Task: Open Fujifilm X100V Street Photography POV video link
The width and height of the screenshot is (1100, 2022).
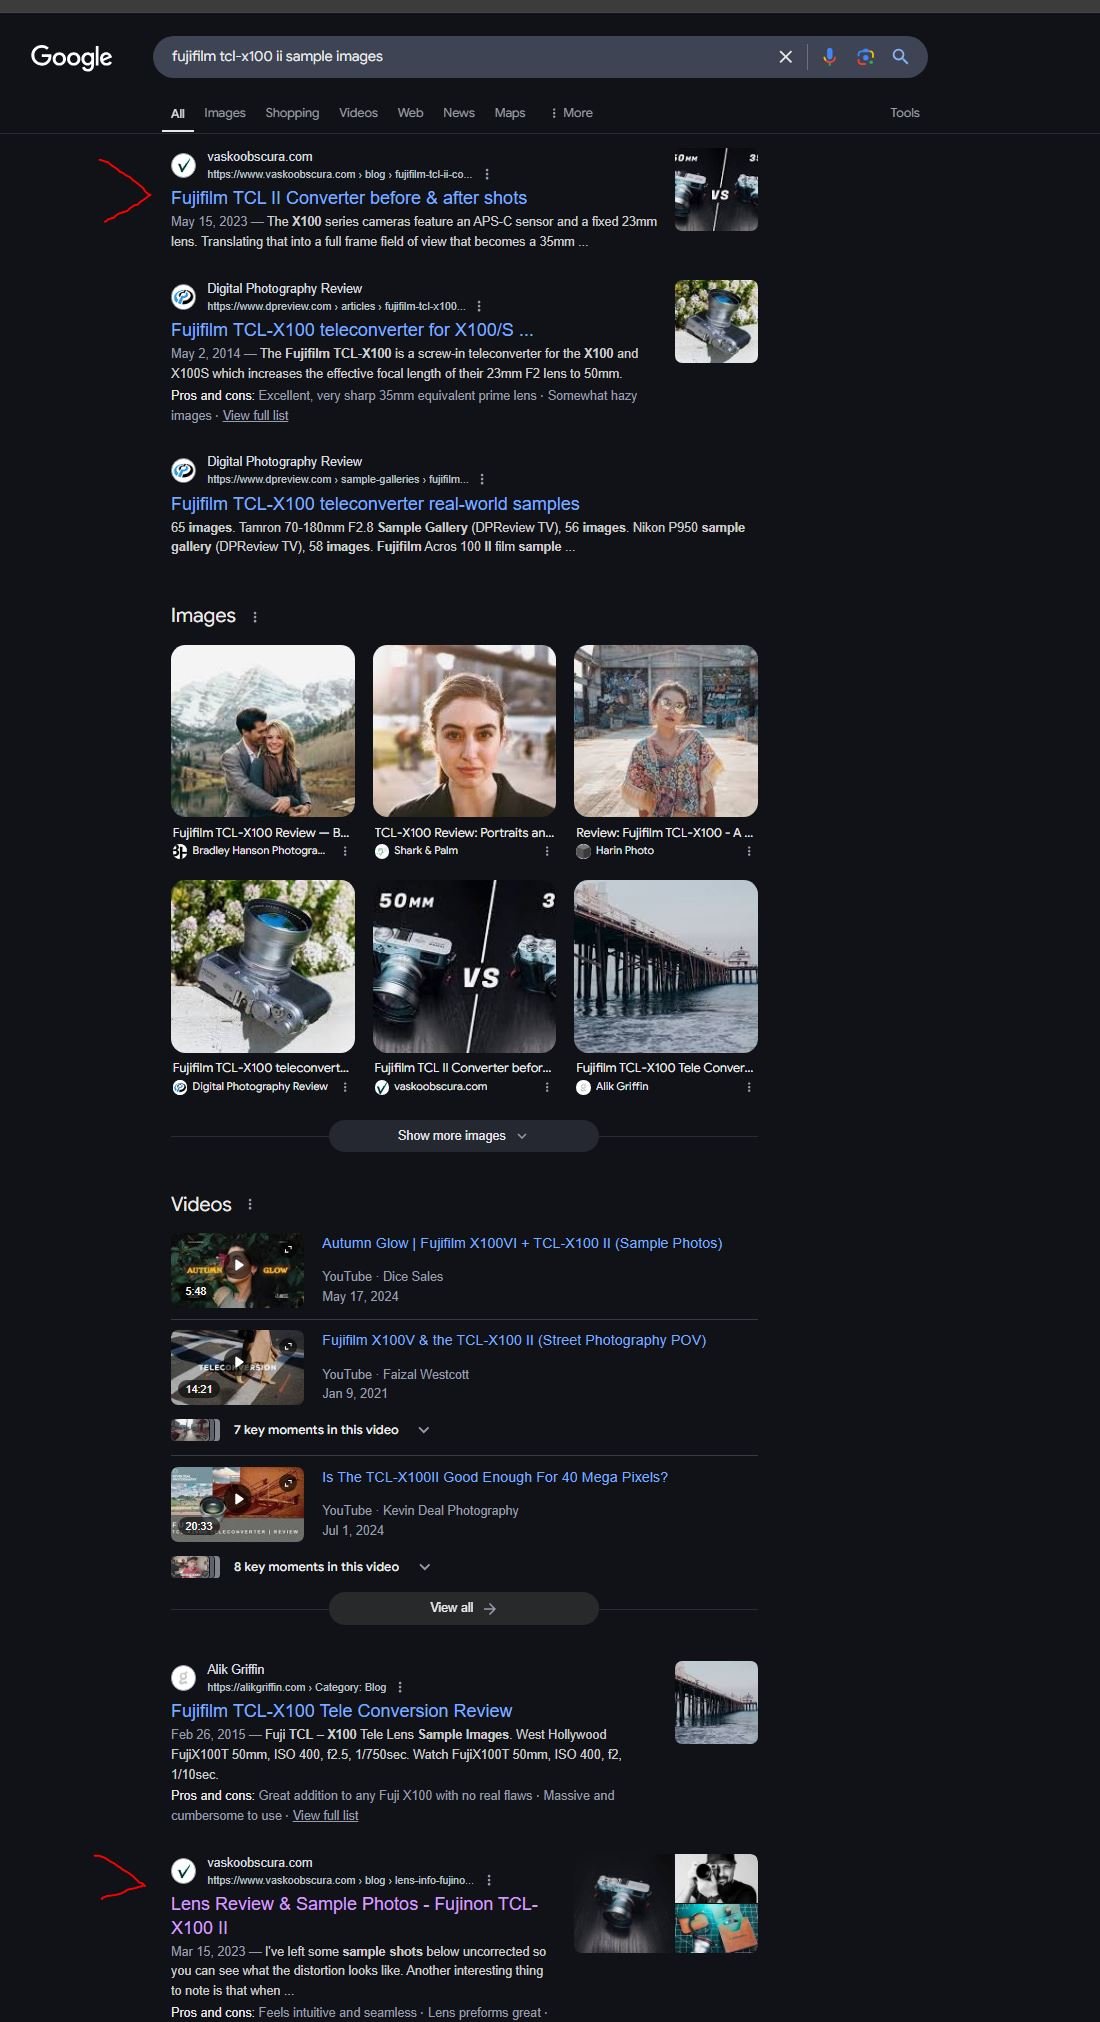Action: coord(514,1340)
